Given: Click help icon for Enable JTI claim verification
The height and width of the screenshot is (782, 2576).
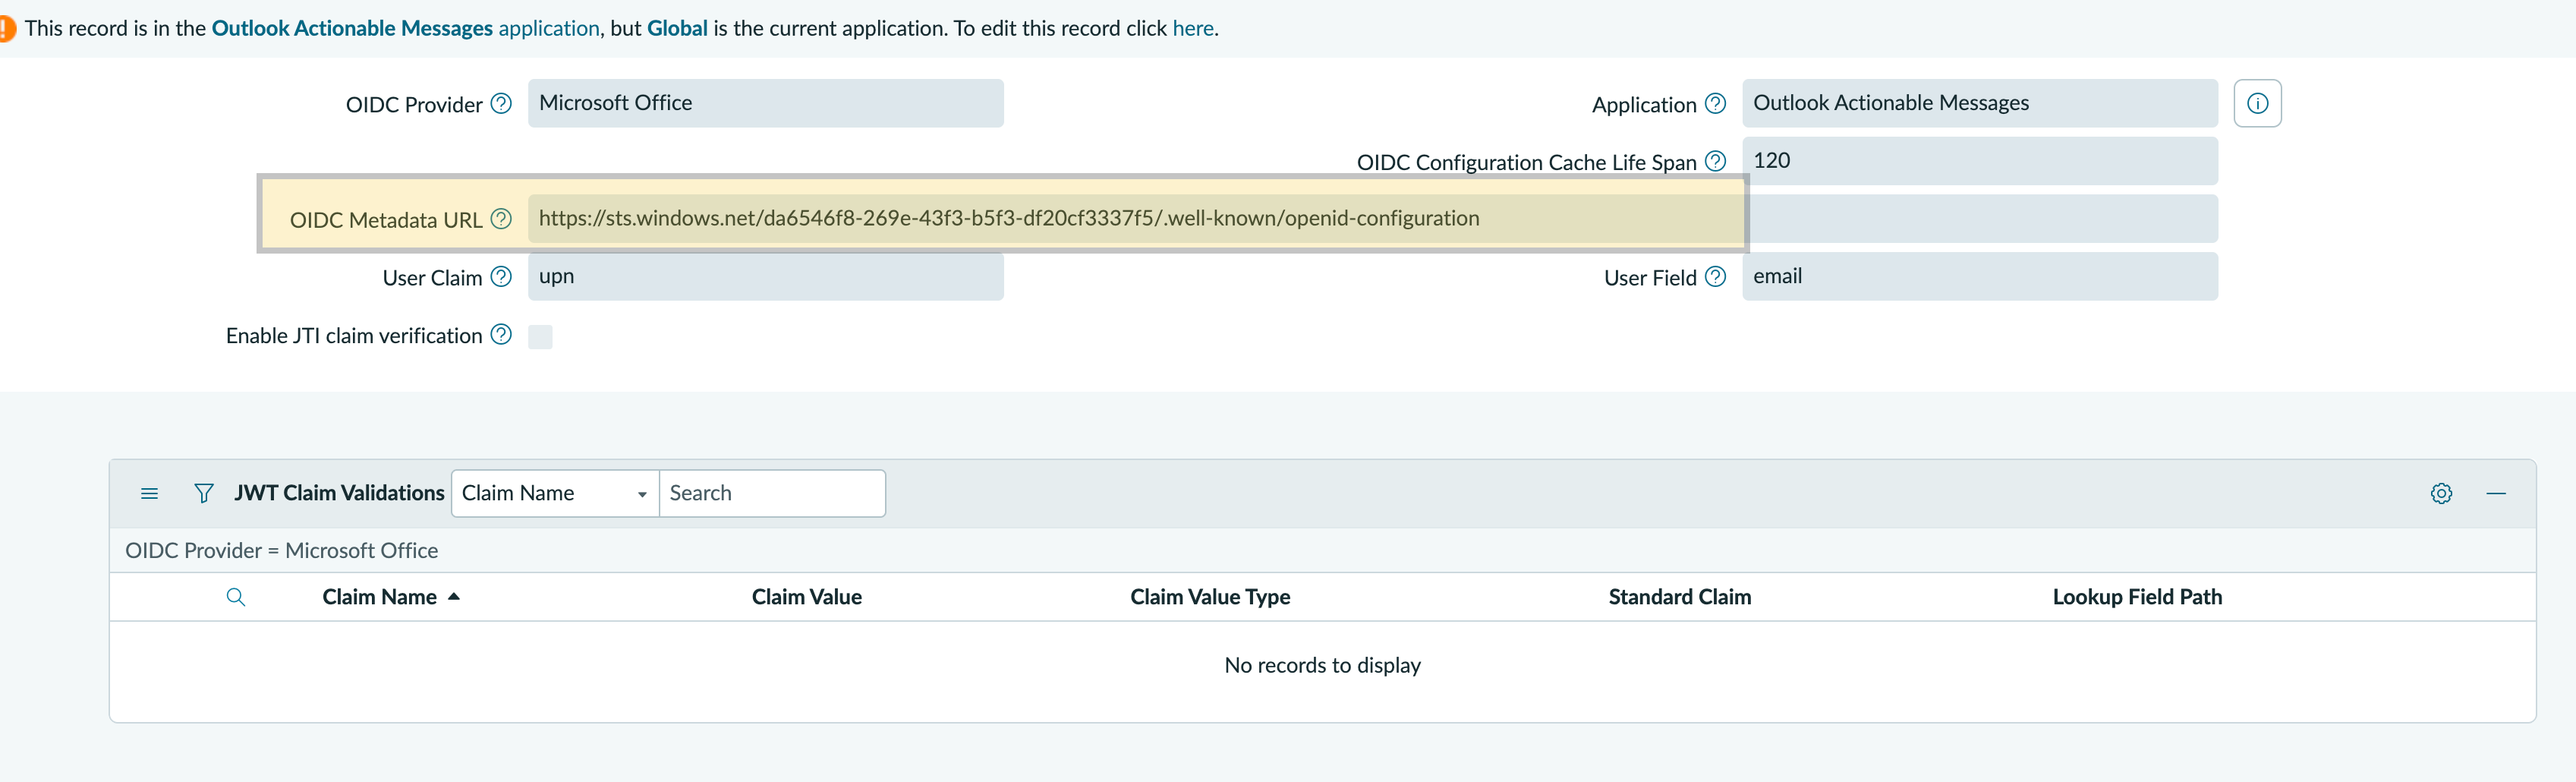Looking at the screenshot, I should click(x=501, y=335).
